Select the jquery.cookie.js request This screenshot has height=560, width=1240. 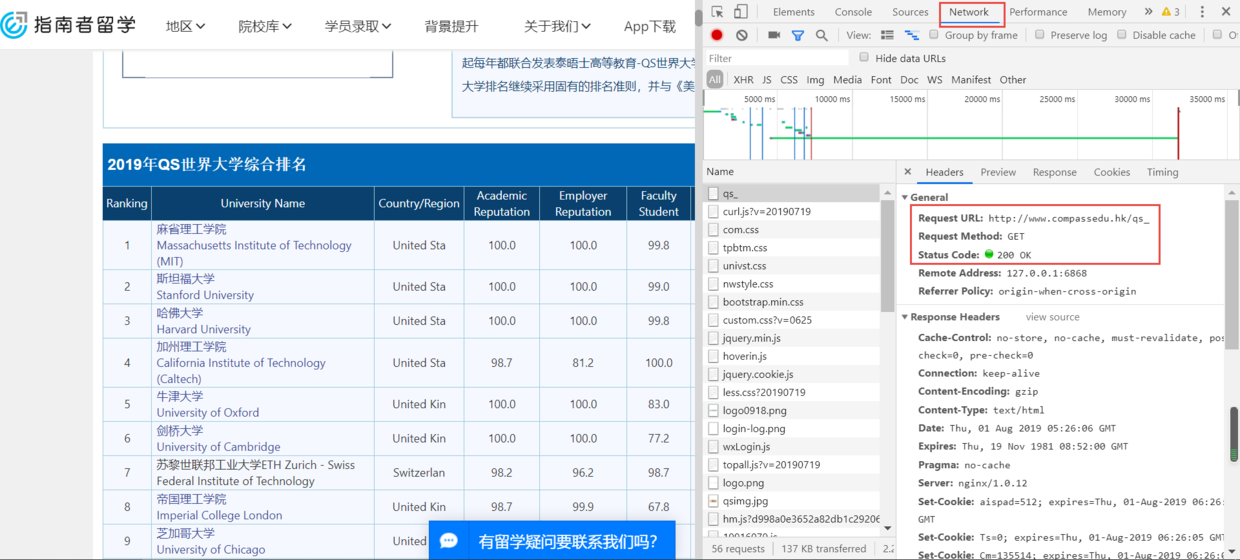pyautogui.click(x=791, y=374)
